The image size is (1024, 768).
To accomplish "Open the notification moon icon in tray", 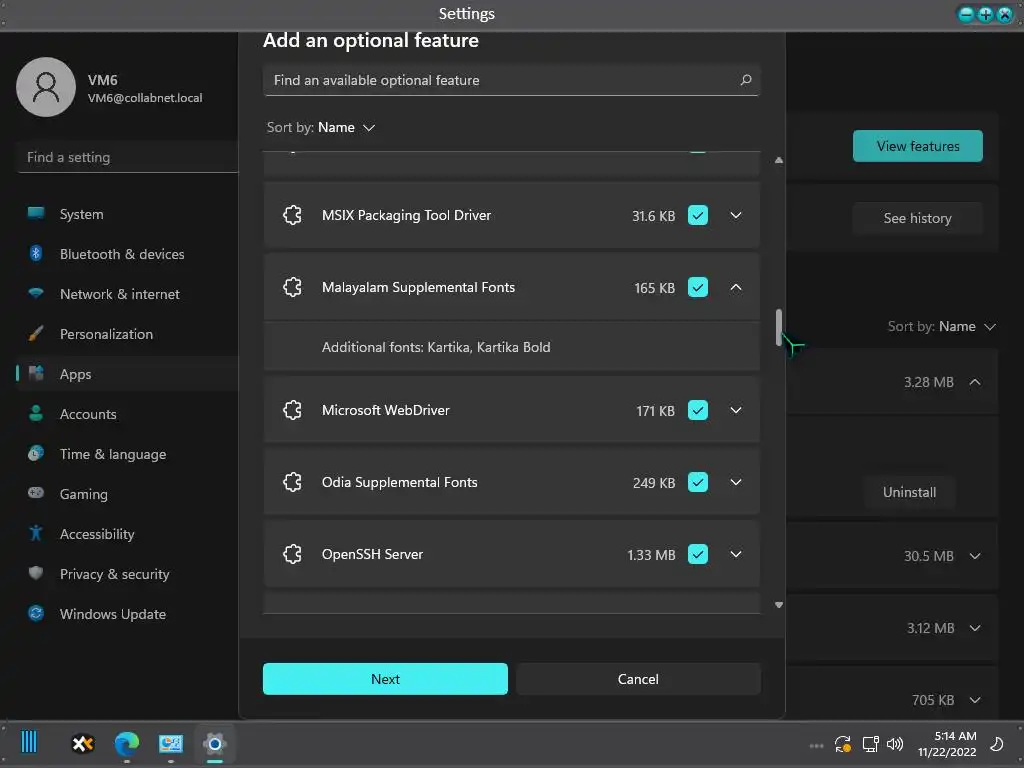I will [997, 744].
